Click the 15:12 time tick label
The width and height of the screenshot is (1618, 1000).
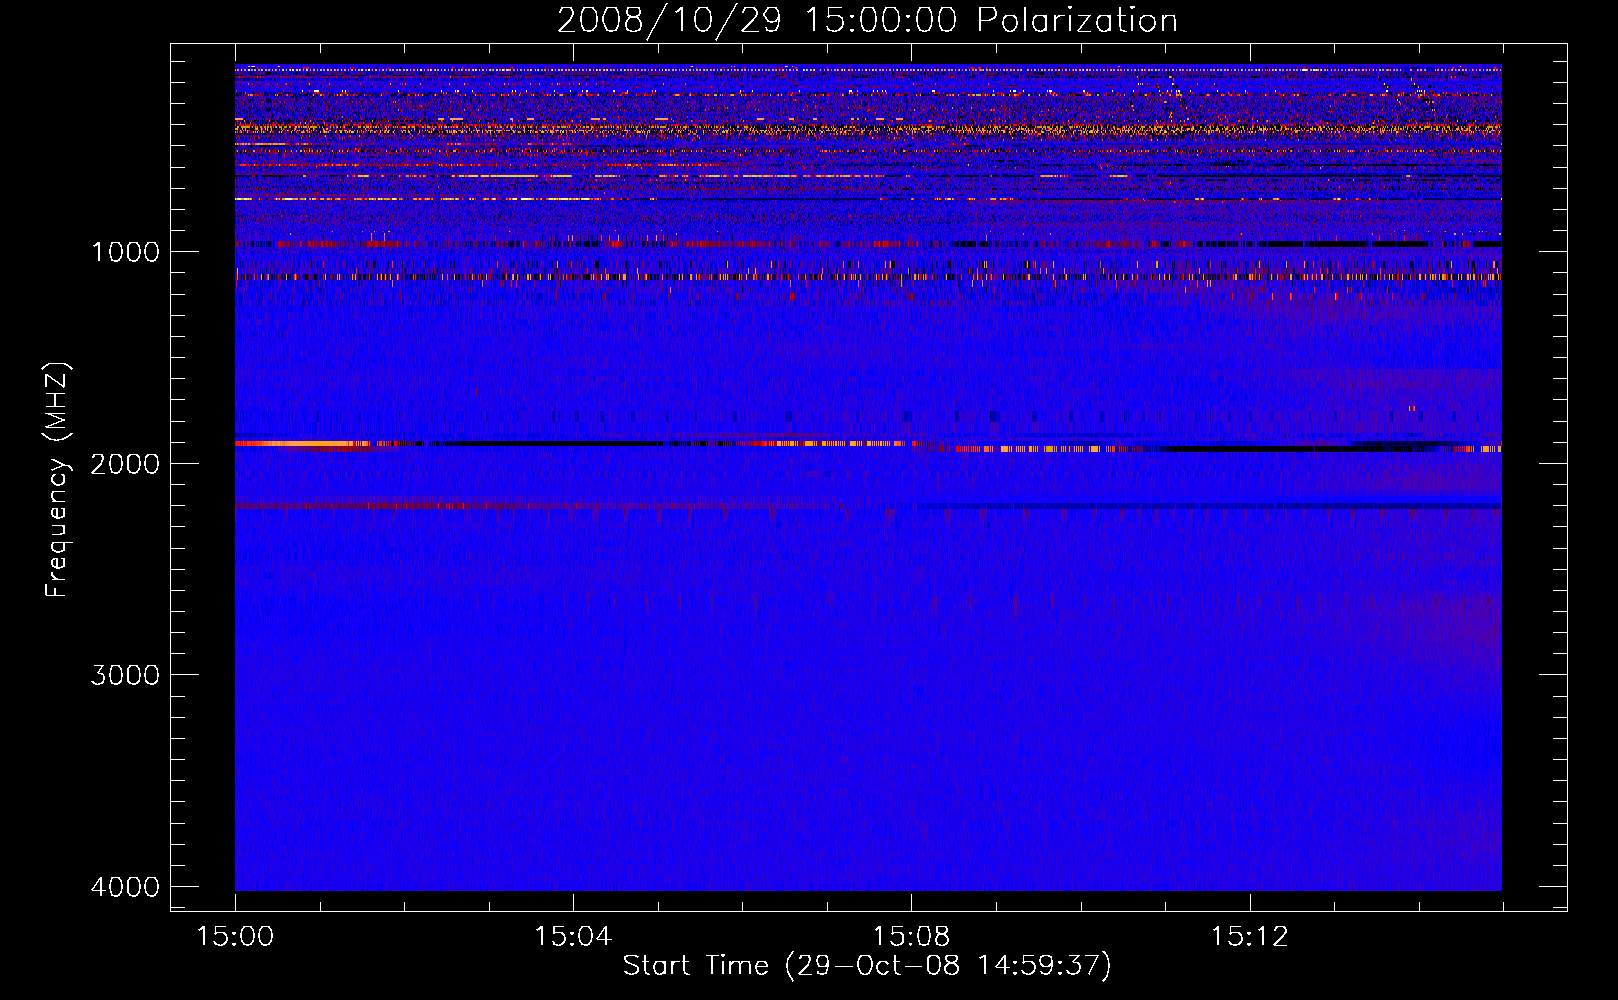pyautogui.click(x=1249, y=937)
